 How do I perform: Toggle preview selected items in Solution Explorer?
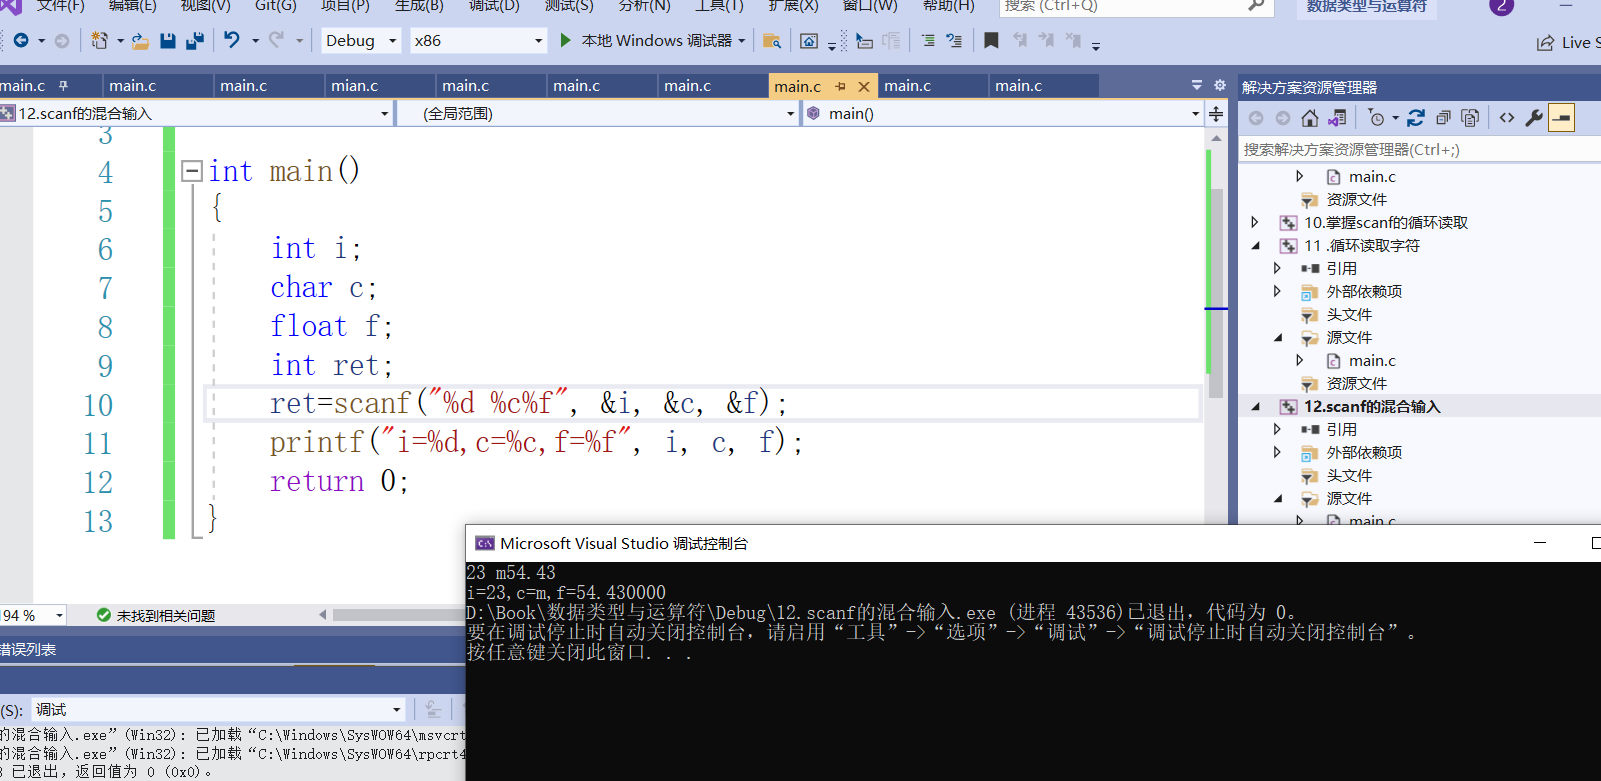tap(1561, 118)
